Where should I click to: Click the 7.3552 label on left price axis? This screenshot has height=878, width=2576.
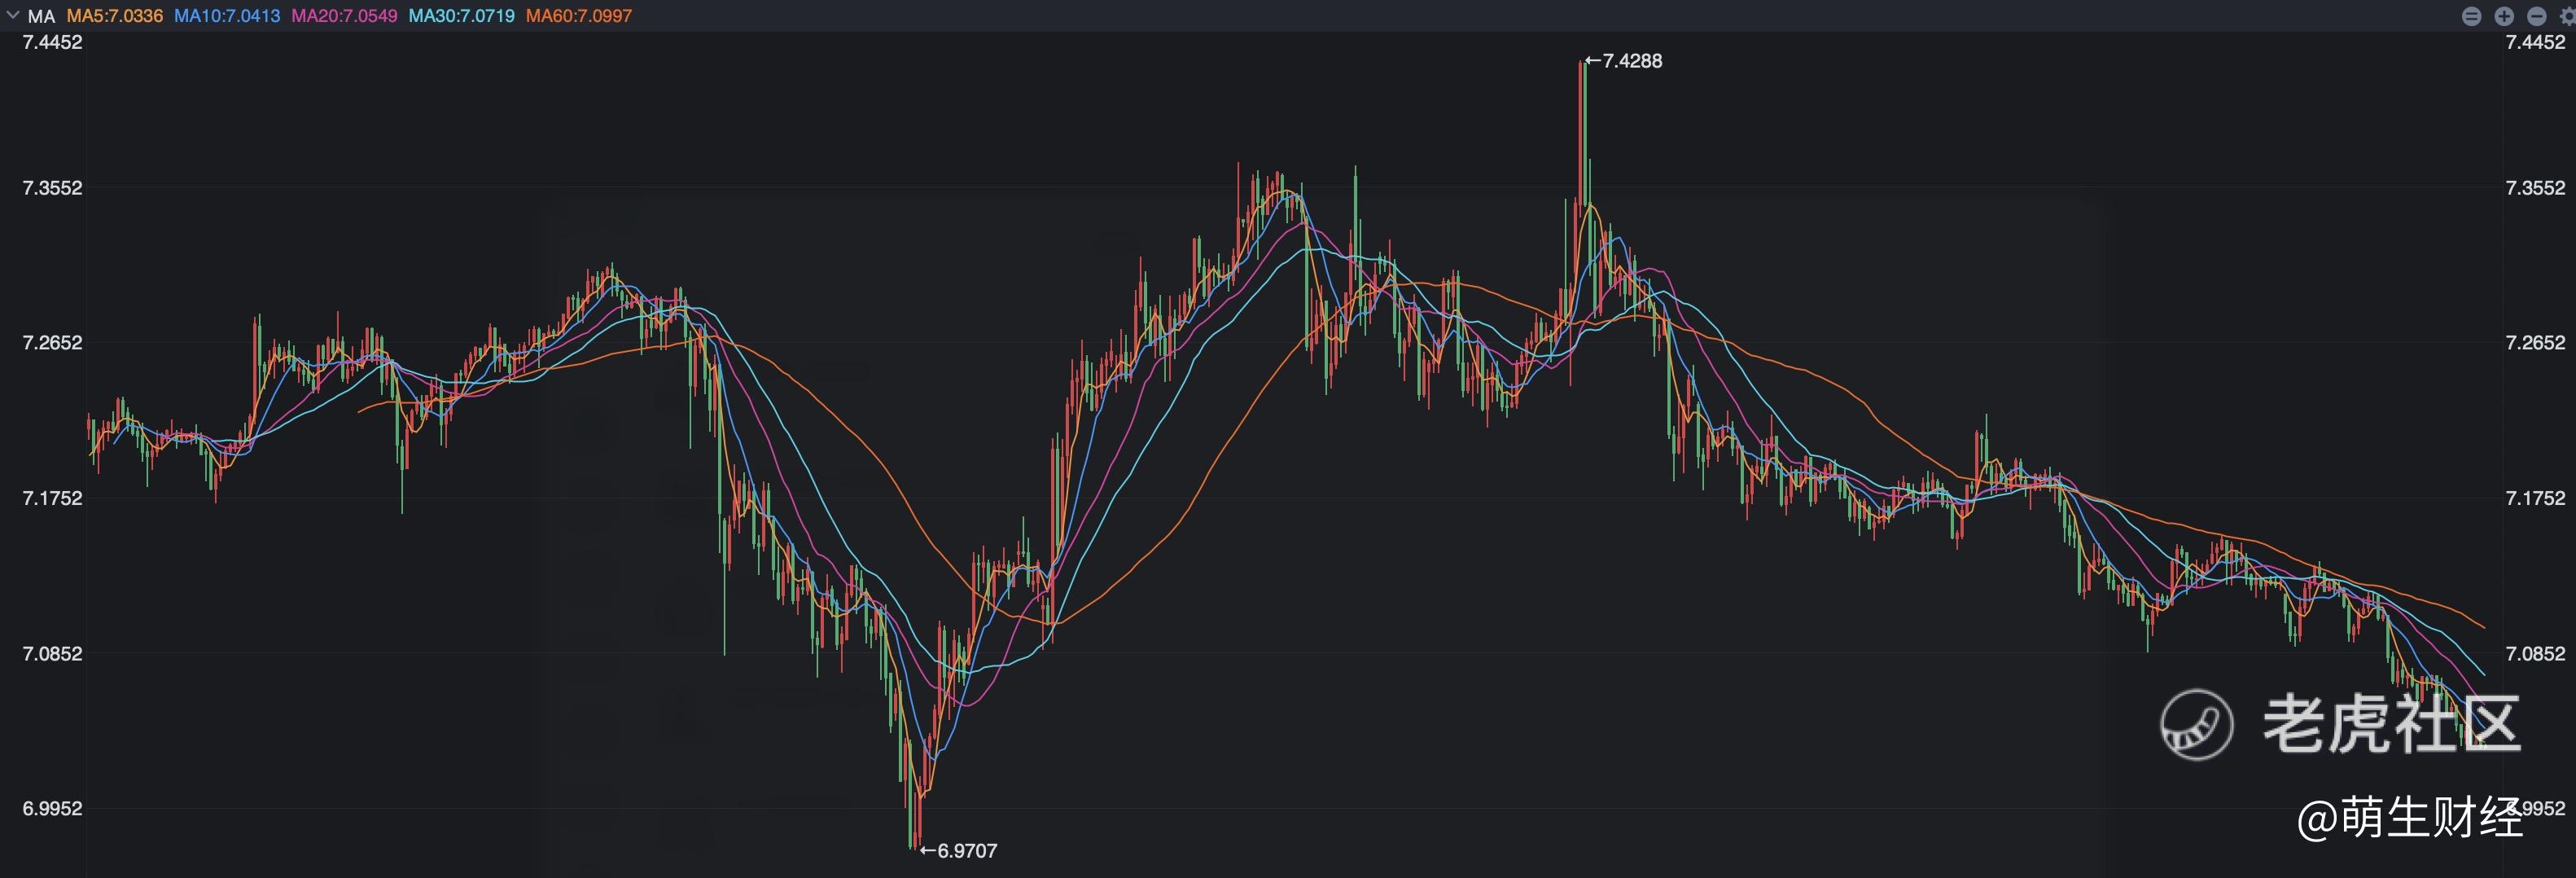coord(53,188)
